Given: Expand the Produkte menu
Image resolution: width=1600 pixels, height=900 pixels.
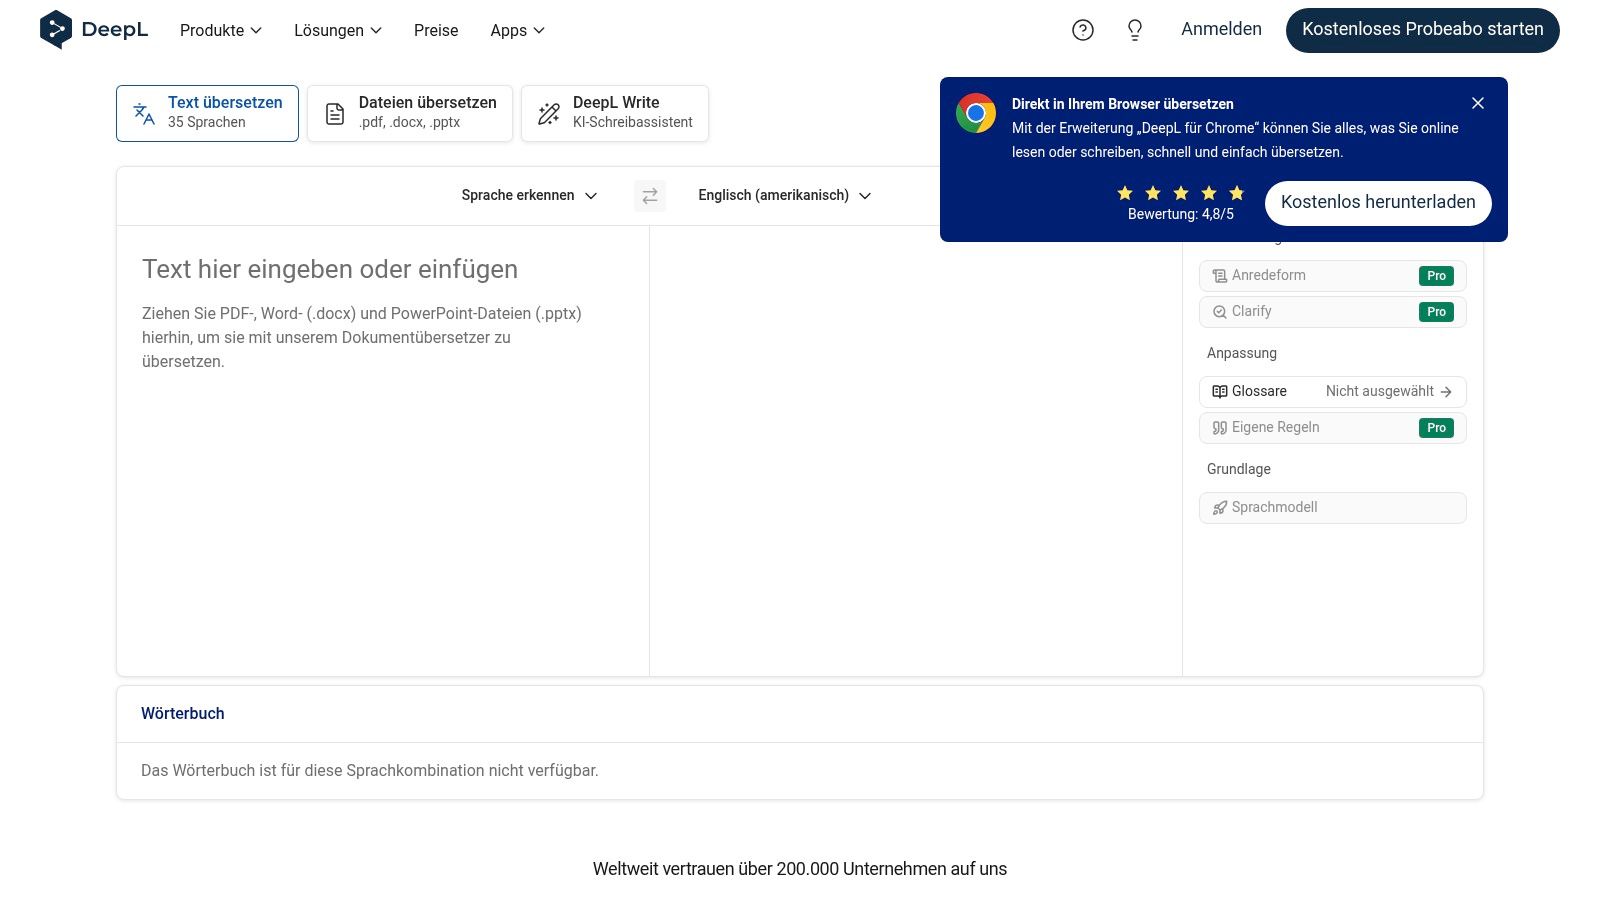Looking at the screenshot, I should coord(221,30).
